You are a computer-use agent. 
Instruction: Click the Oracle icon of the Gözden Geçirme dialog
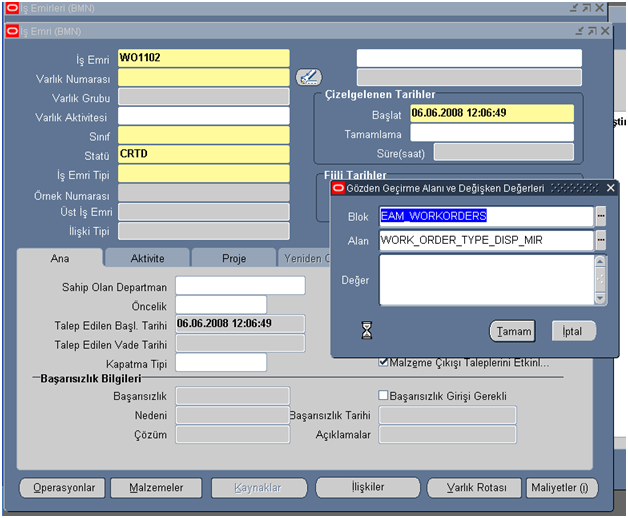pyautogui.click(x=338, y=188)
